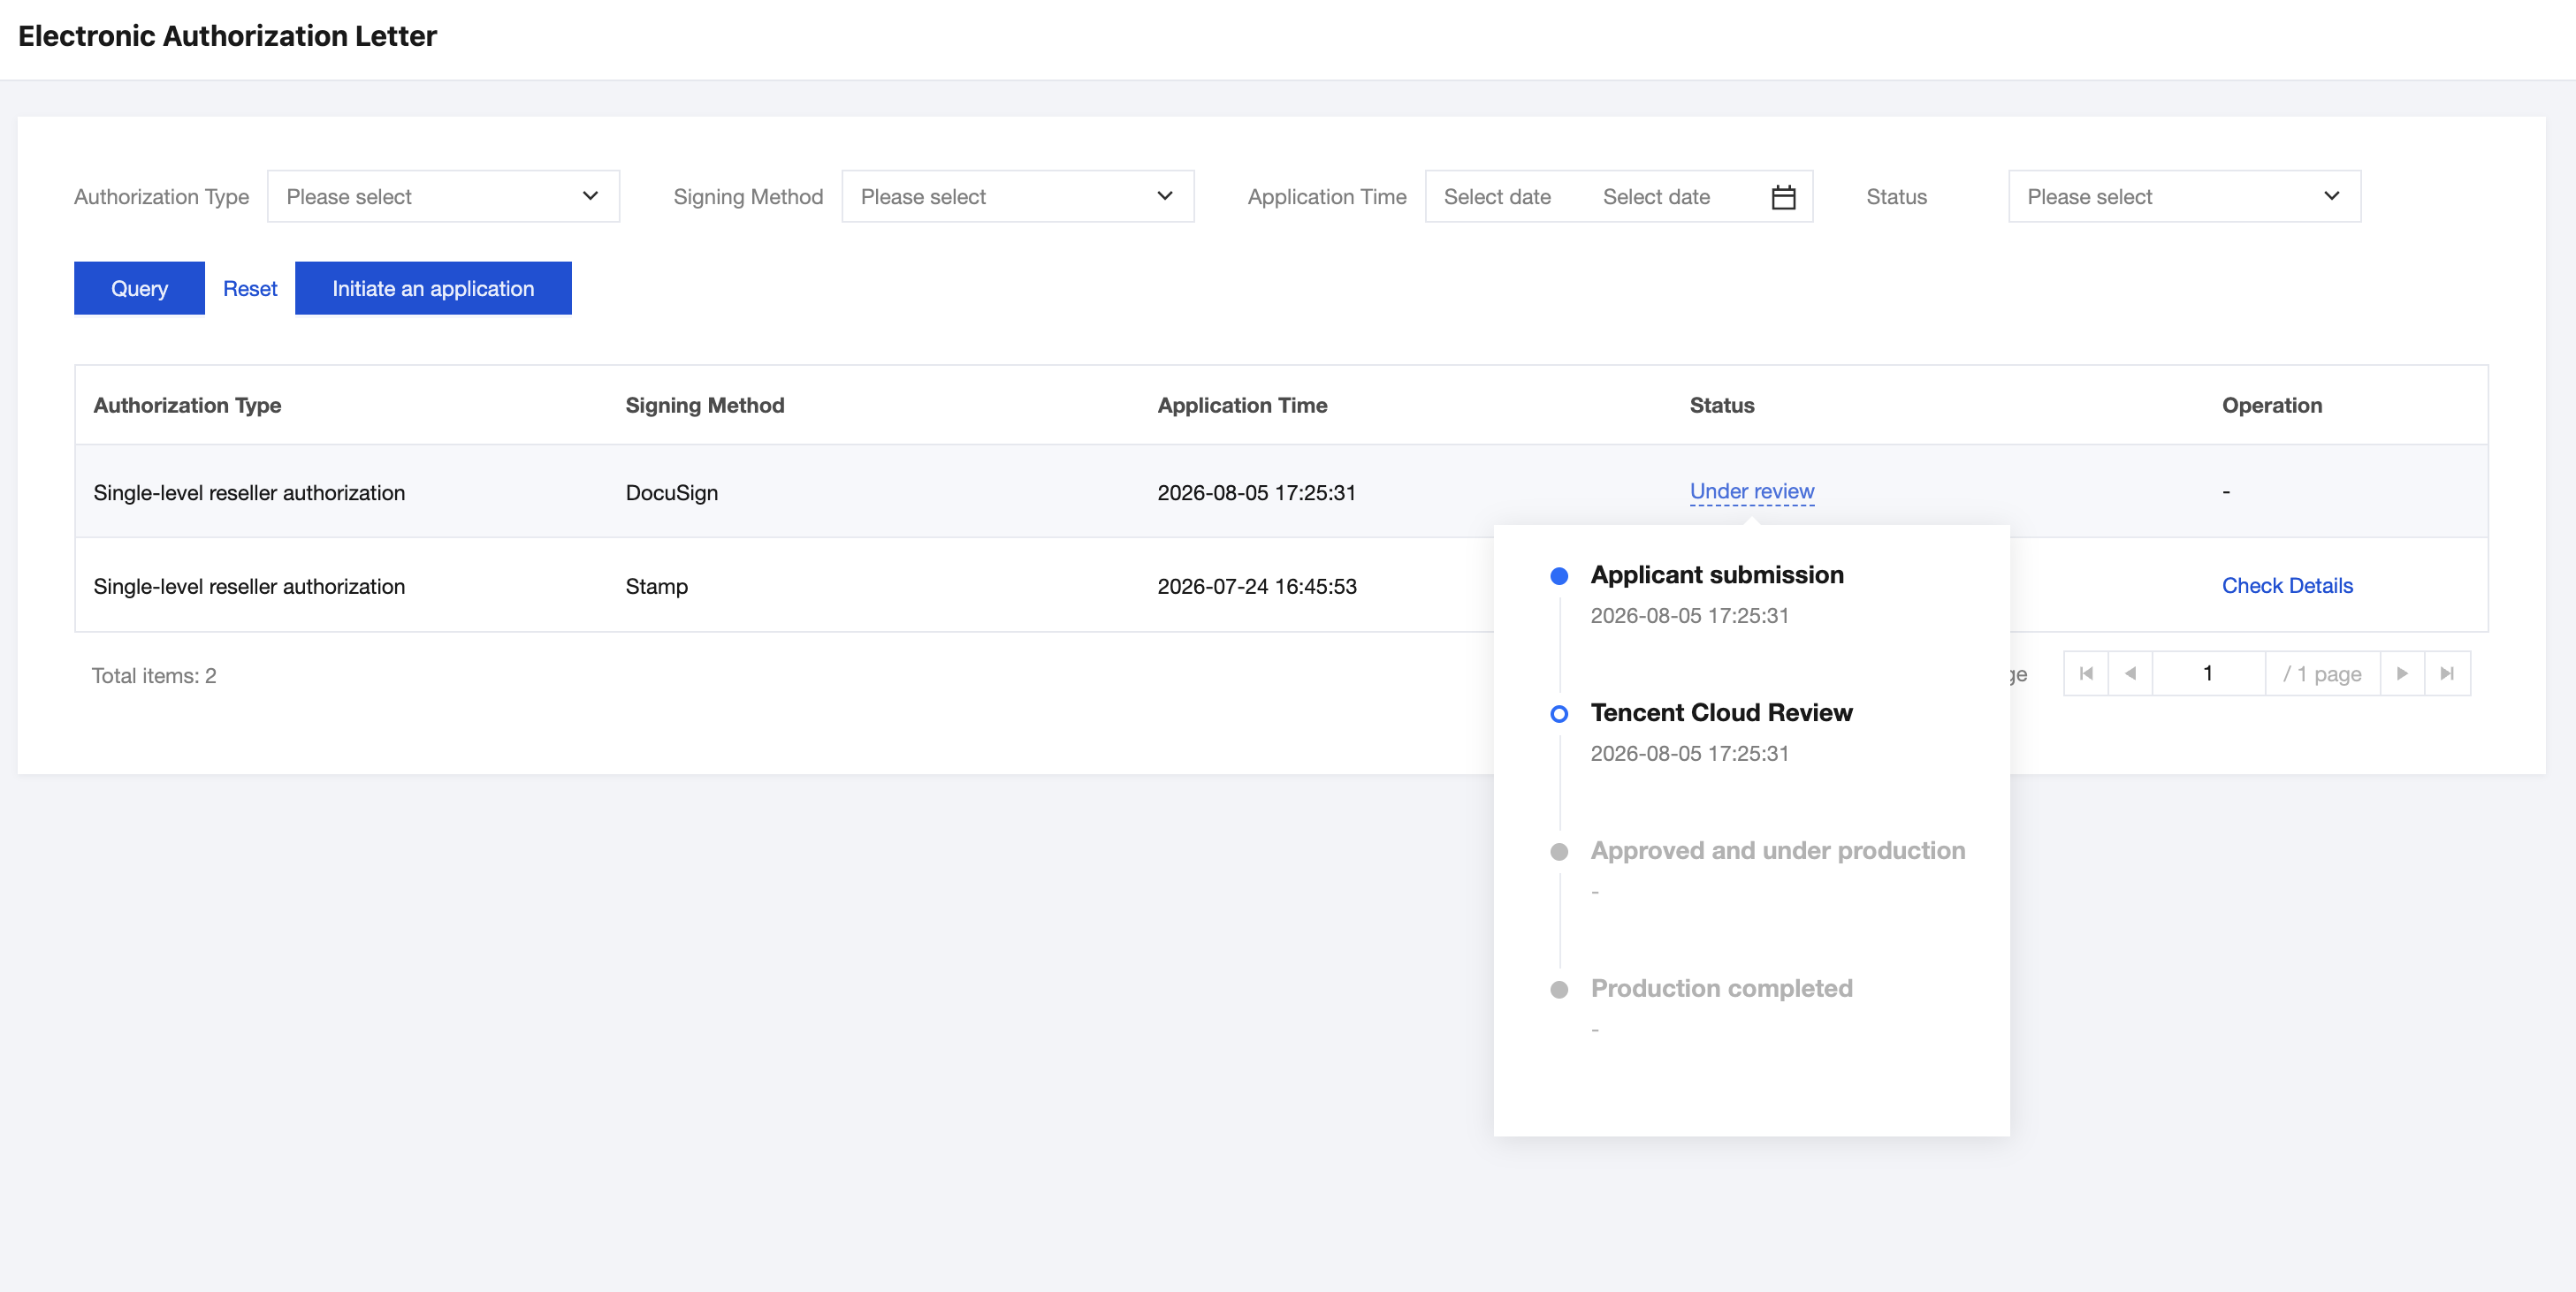
Task: Click the Query button
Action: click(139, 289)
